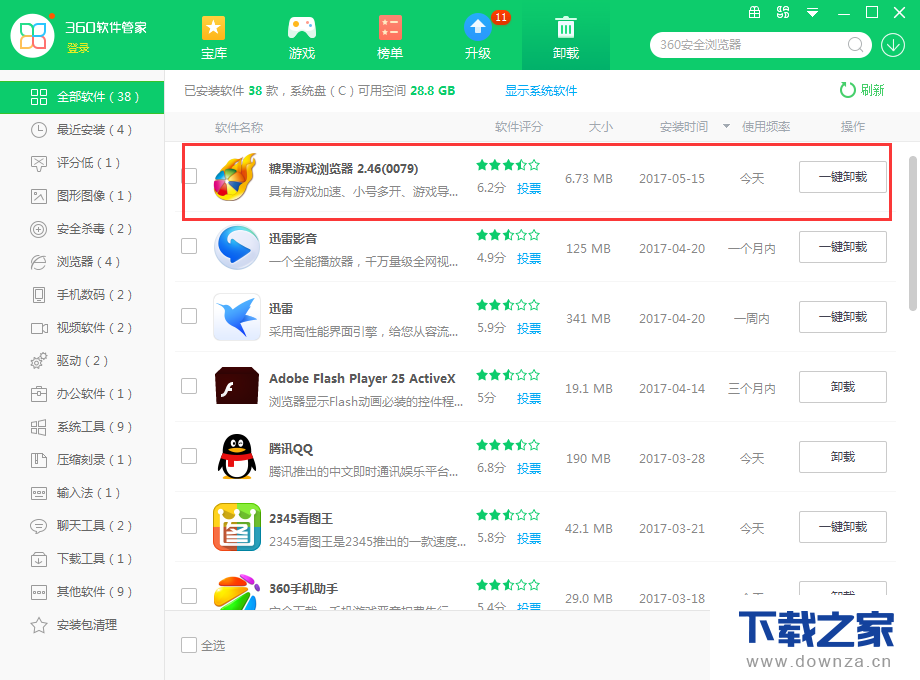This screenshot has width=920, height=680.
Task: Click 卸载 for 腾讯QQ
Action: point(843,457)
